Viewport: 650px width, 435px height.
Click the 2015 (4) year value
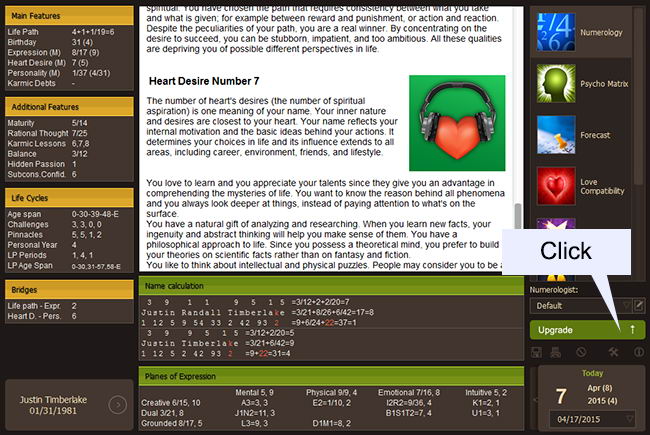tap(602, 401)
